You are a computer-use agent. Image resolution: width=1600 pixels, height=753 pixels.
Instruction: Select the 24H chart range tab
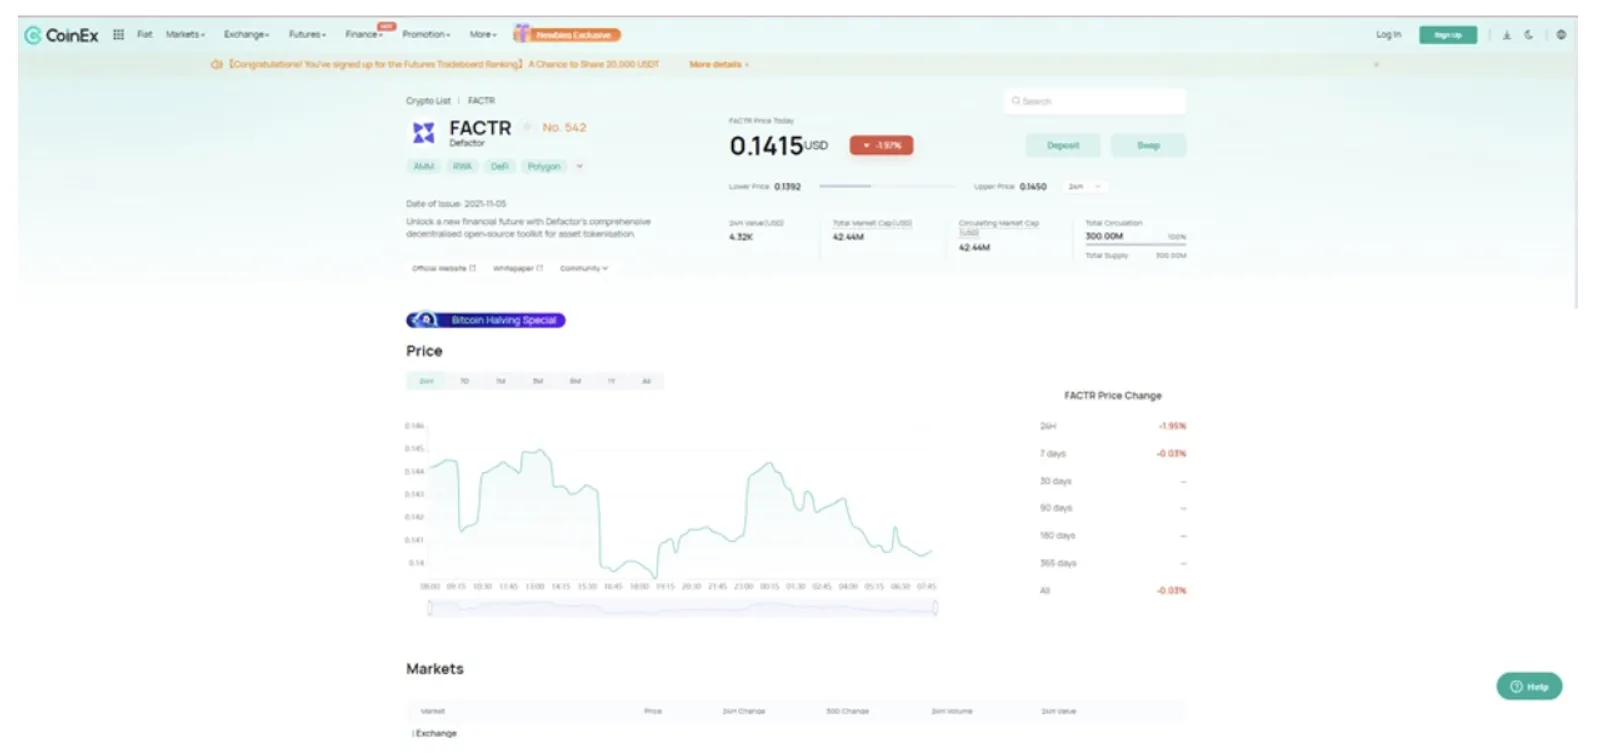426,381
